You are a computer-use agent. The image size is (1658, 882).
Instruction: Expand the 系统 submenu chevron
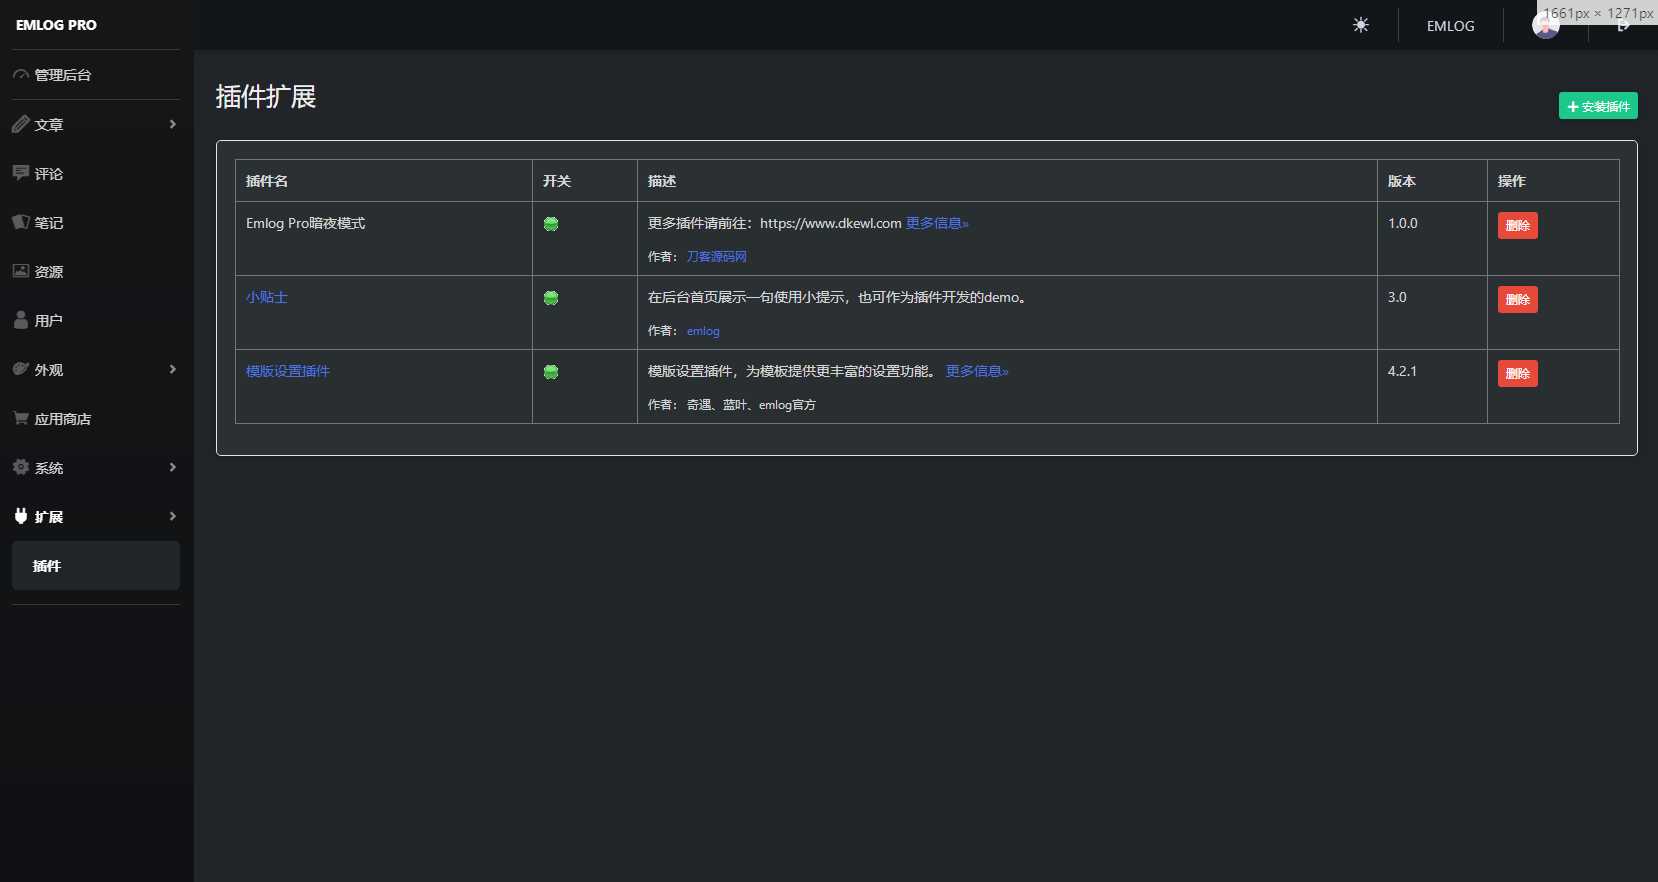pos(172,467)
